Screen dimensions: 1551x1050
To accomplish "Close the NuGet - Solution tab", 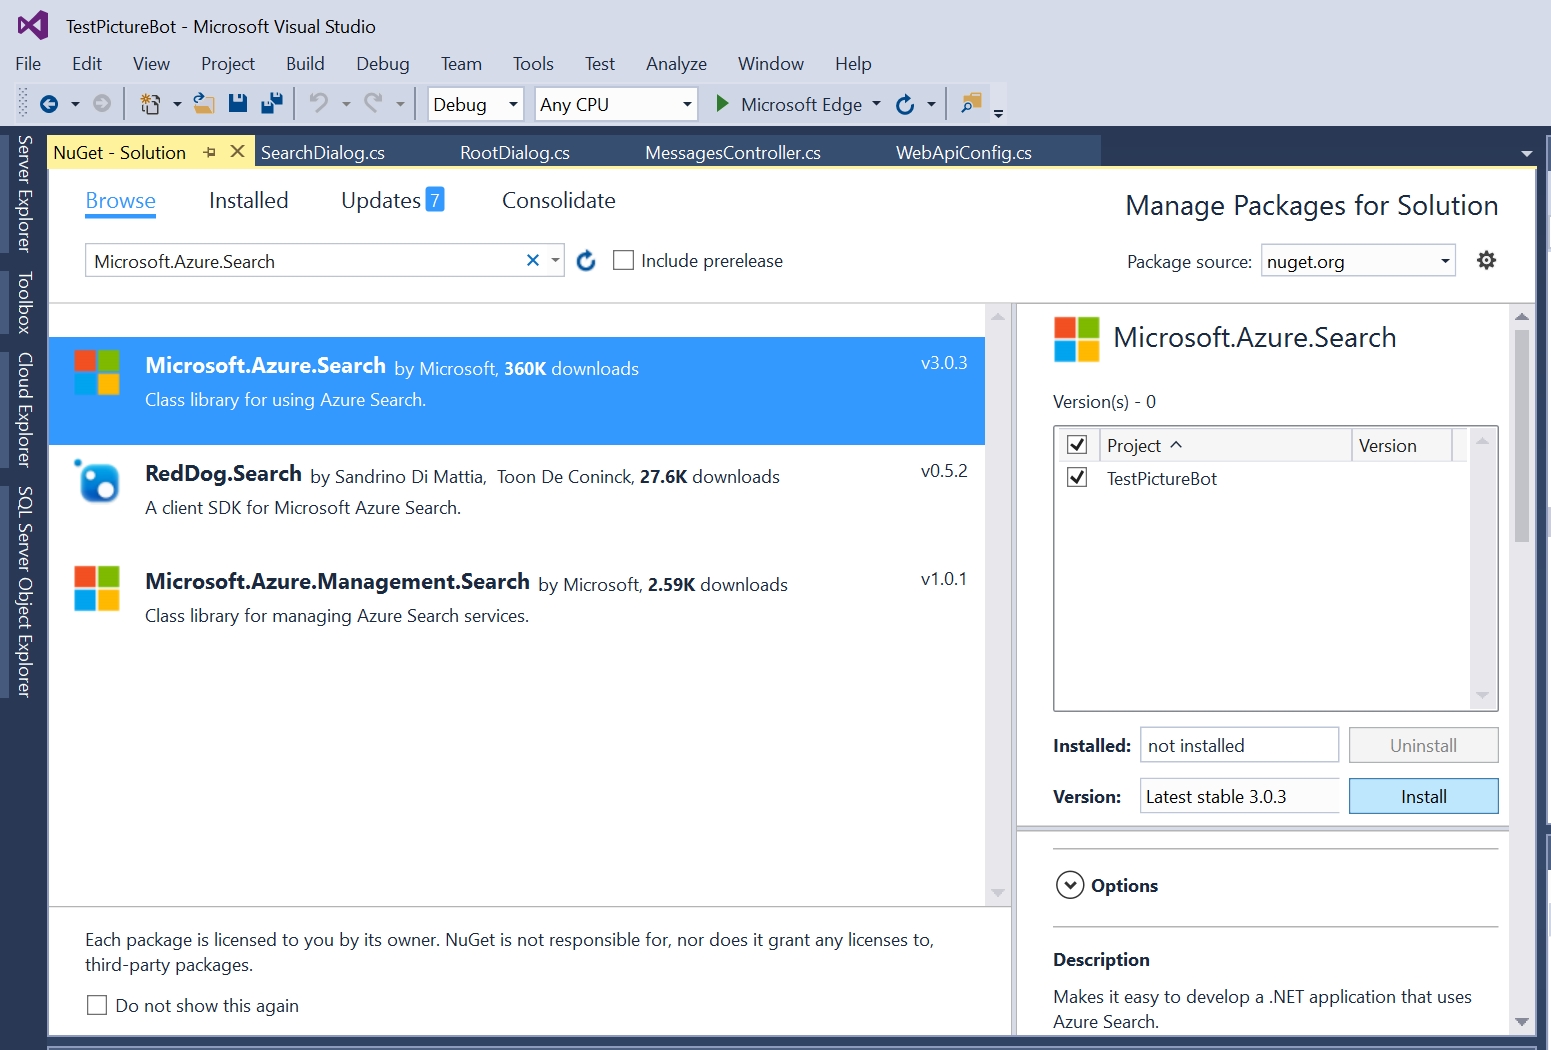I will [237, 152].
